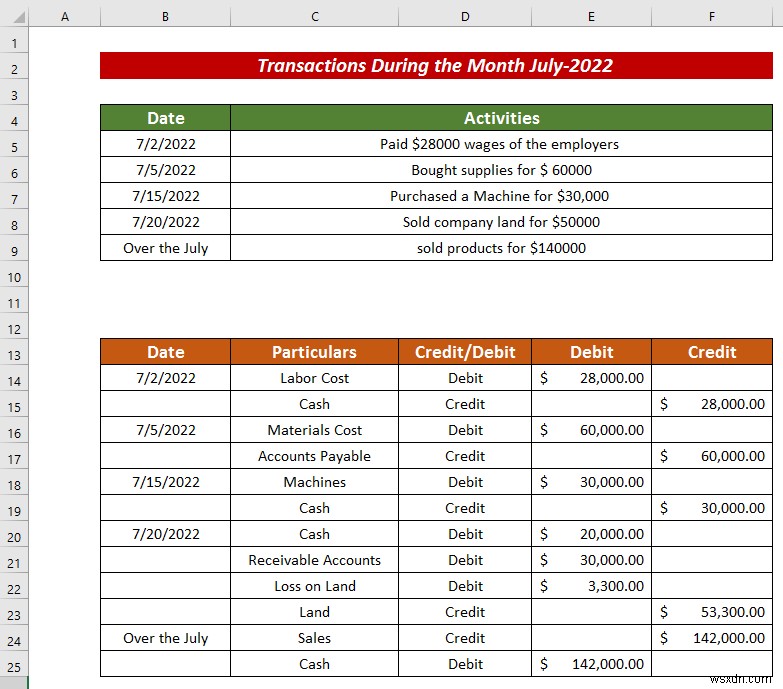
Task: Click the green 'Activities' header cell
Action: tap(501, 118)
